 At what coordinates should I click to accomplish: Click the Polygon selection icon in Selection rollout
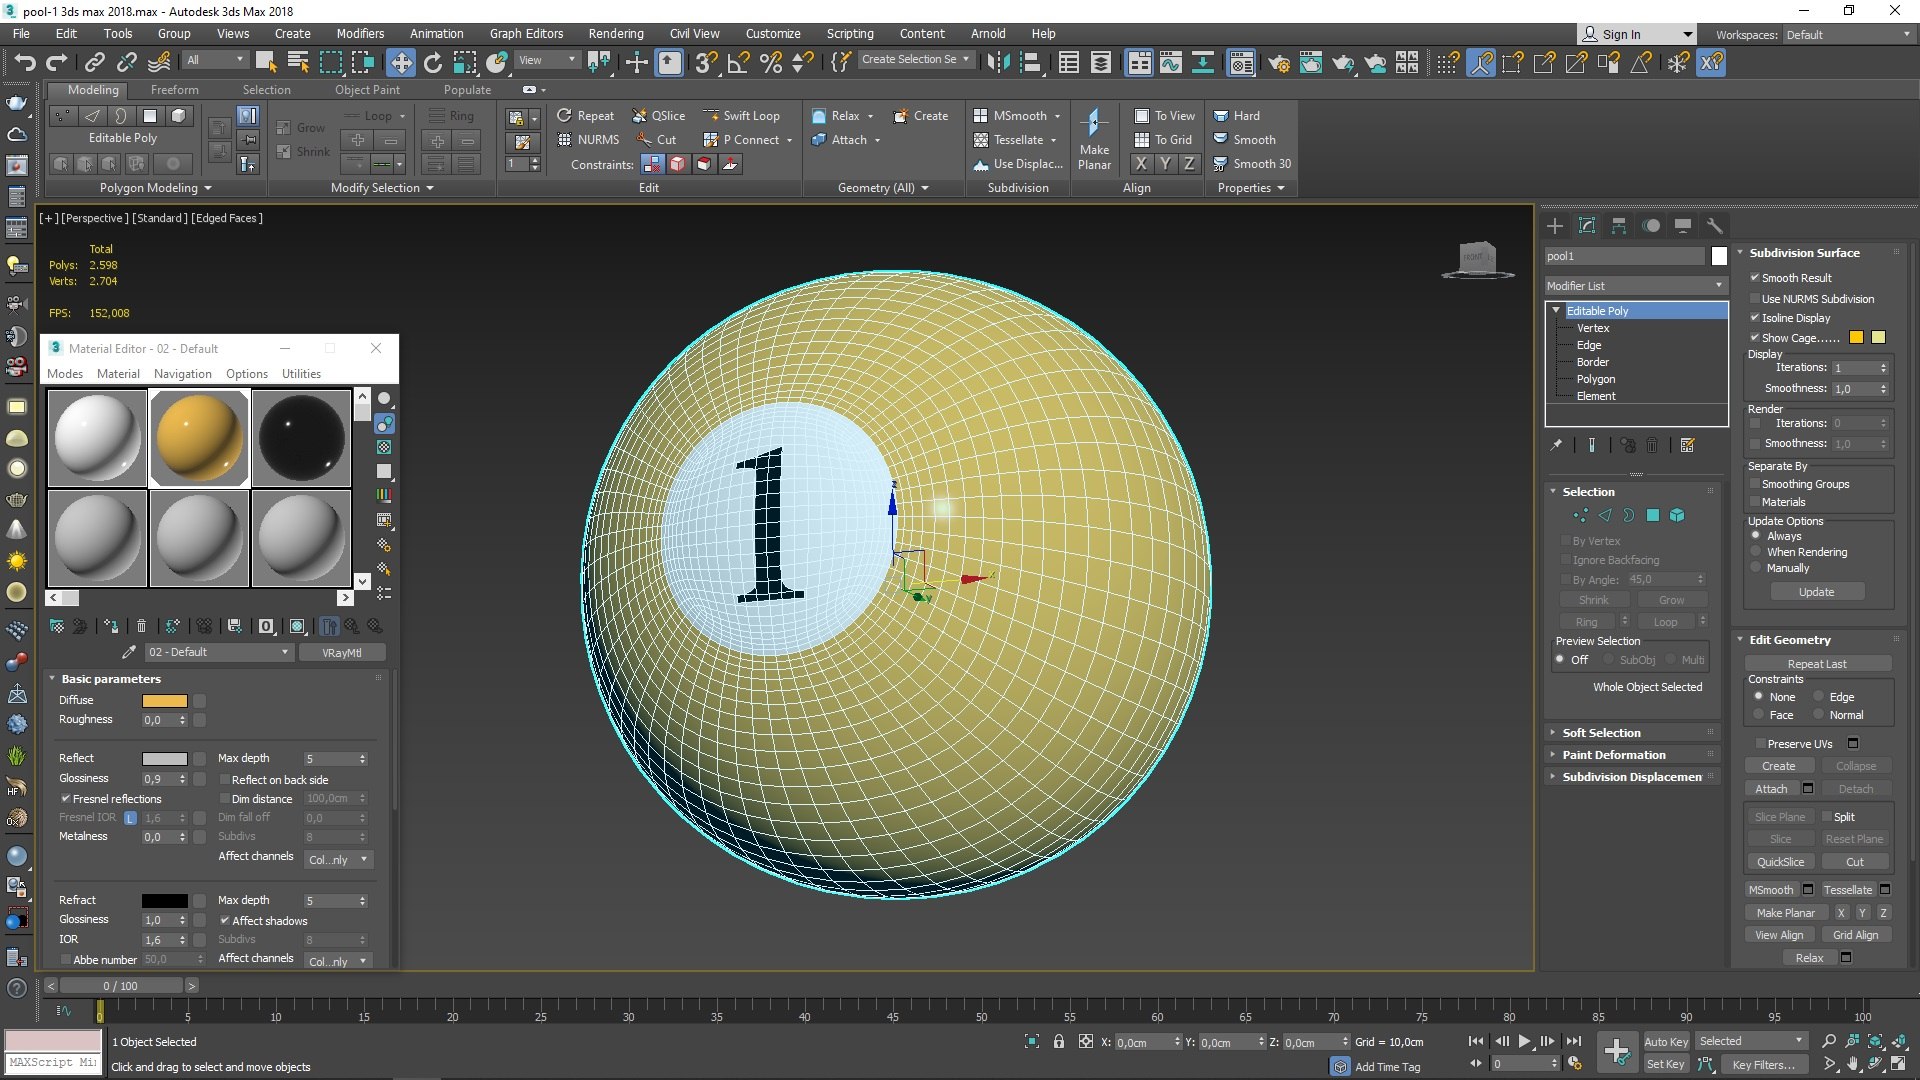(x=1653, y=515)
